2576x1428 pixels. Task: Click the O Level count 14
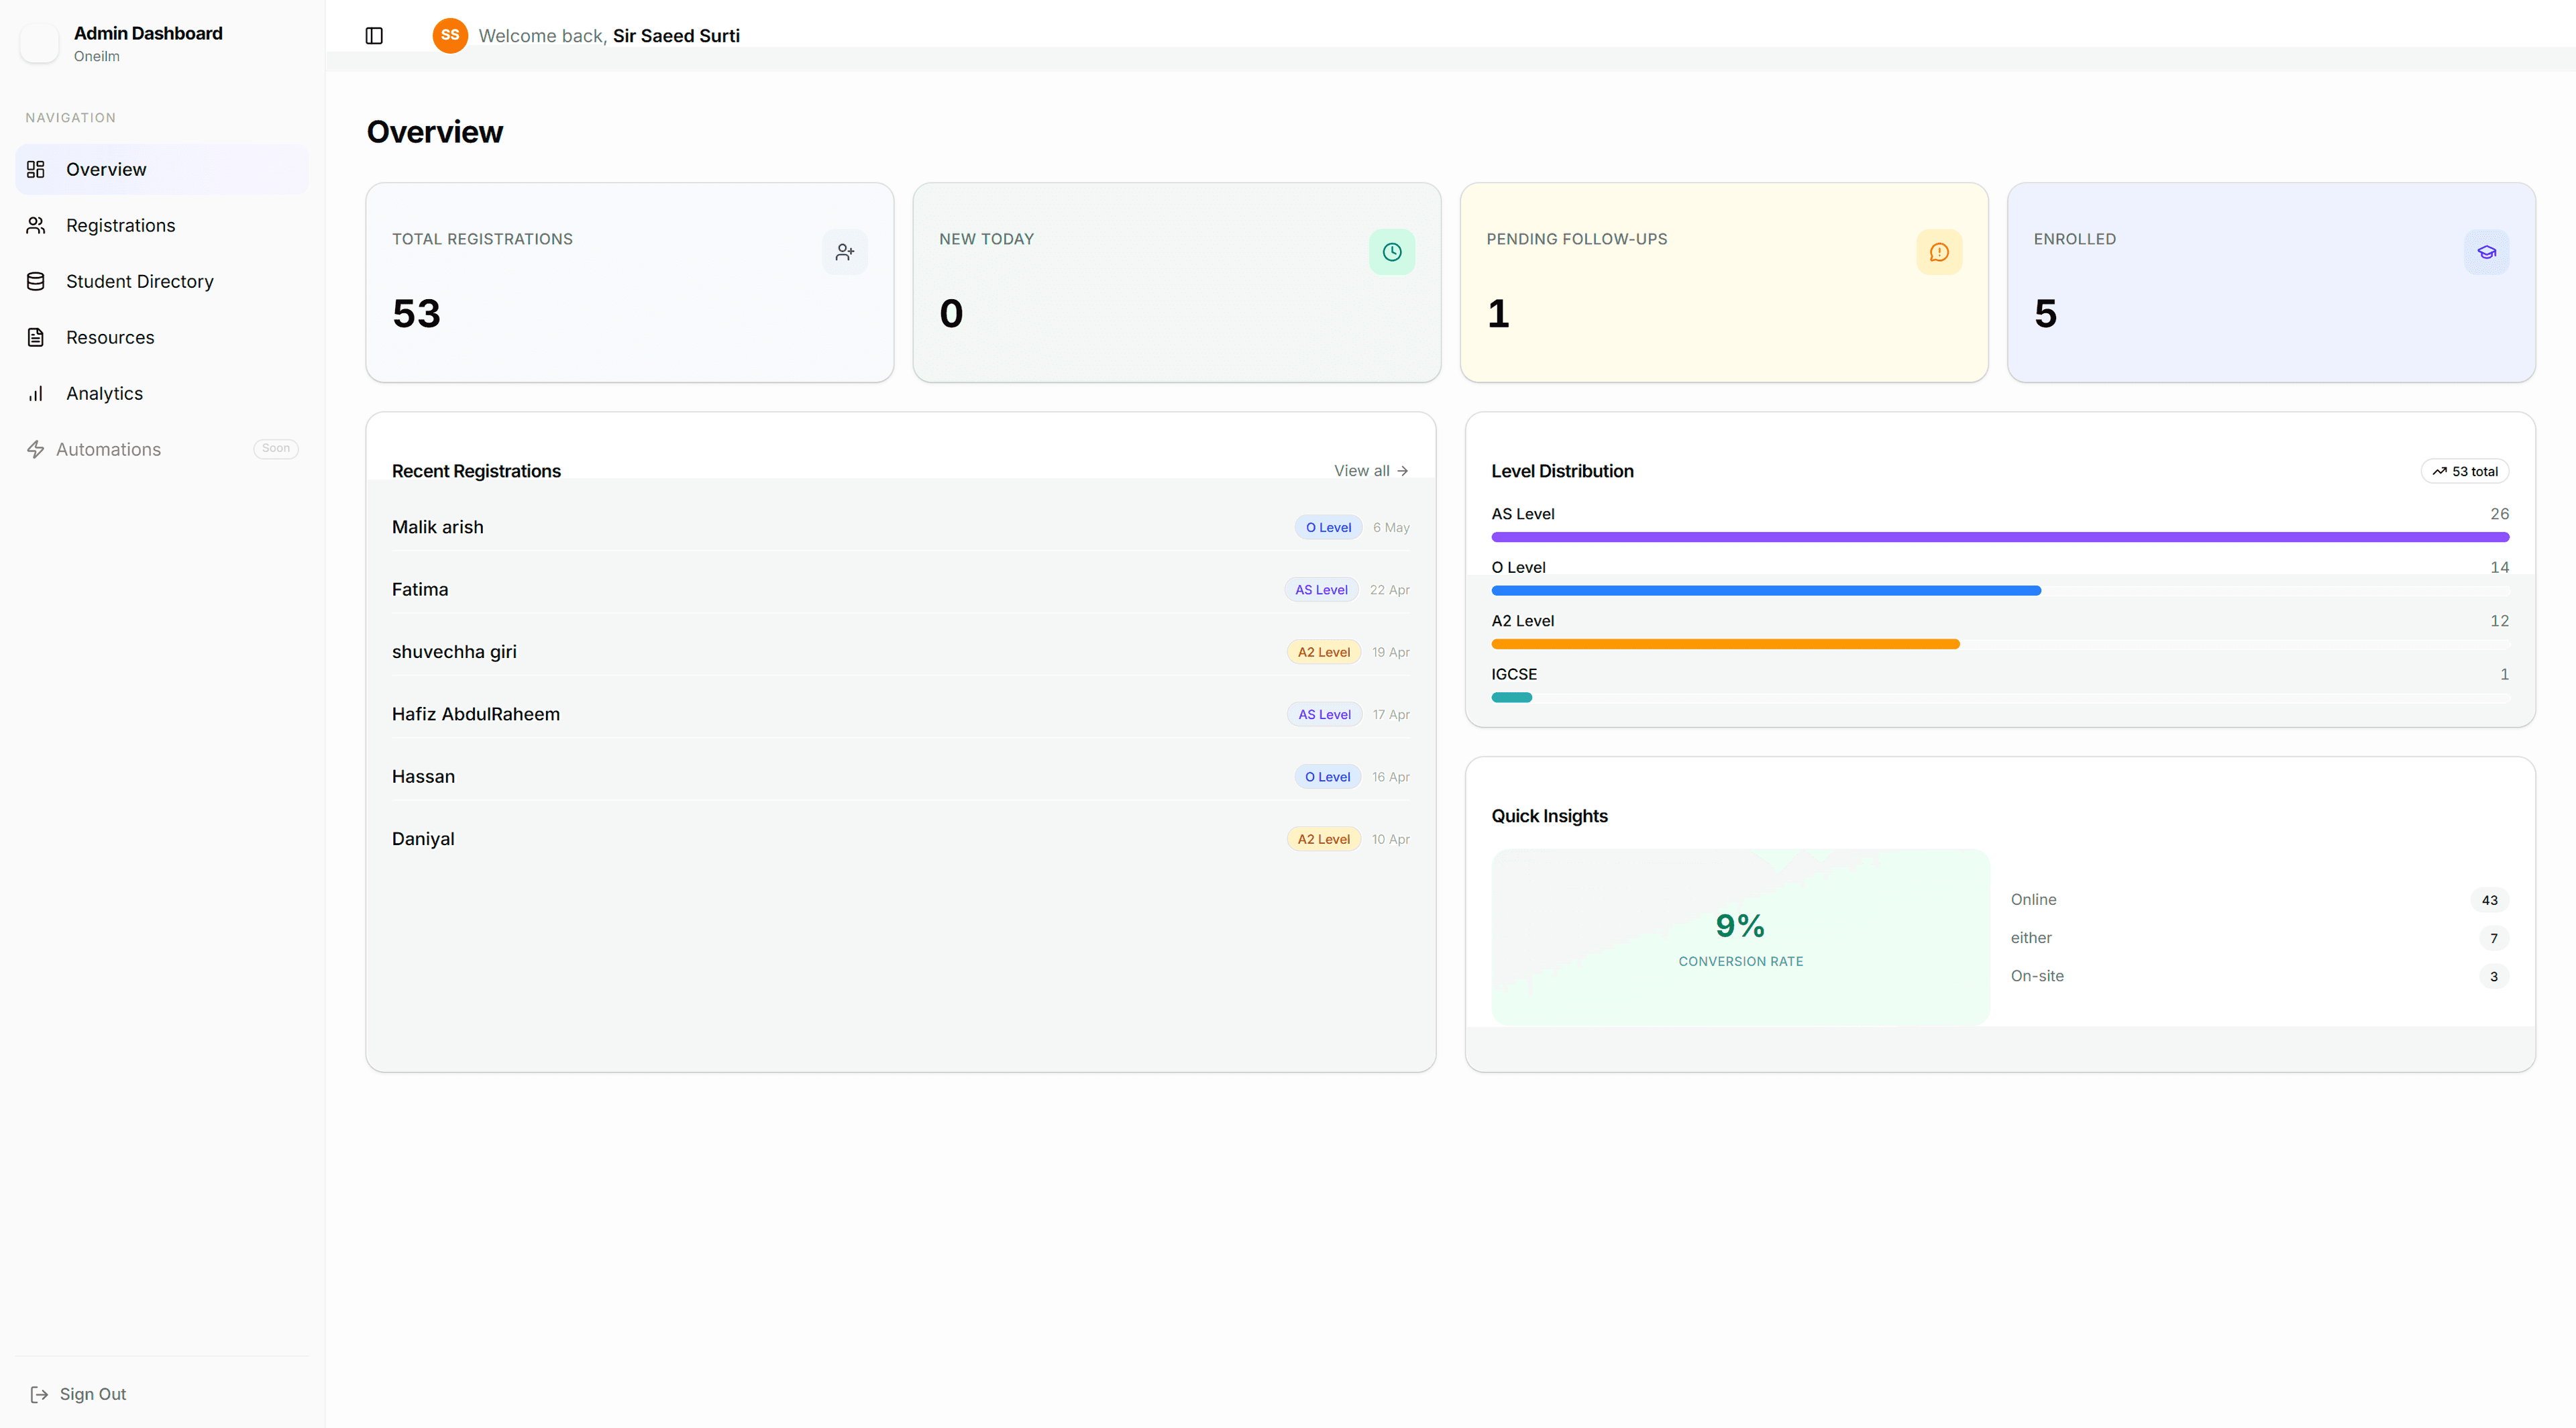point(2499,568)
